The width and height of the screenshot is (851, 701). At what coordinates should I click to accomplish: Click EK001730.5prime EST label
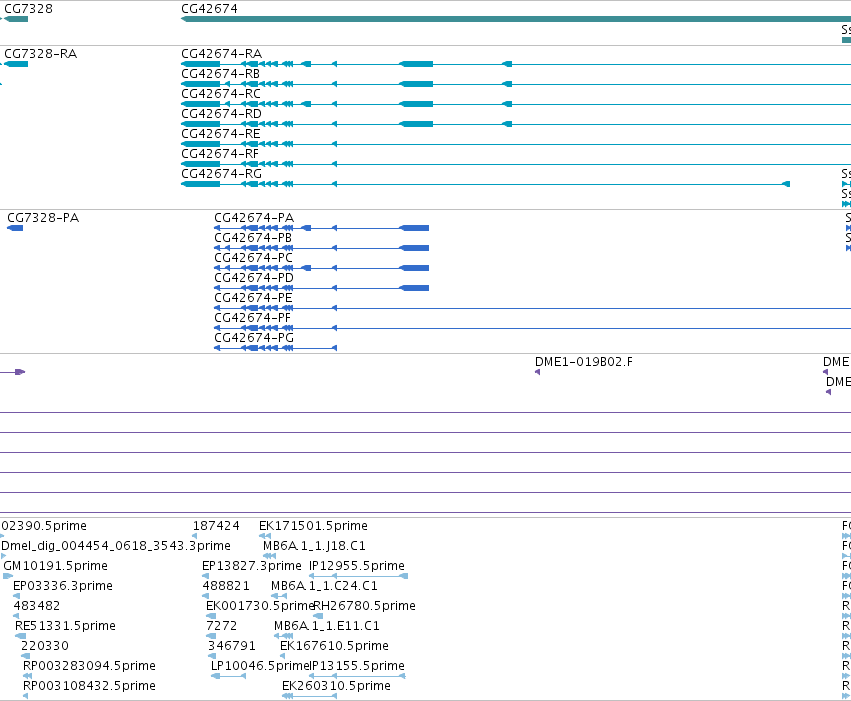pyautogui.click(x=261, y=606)
